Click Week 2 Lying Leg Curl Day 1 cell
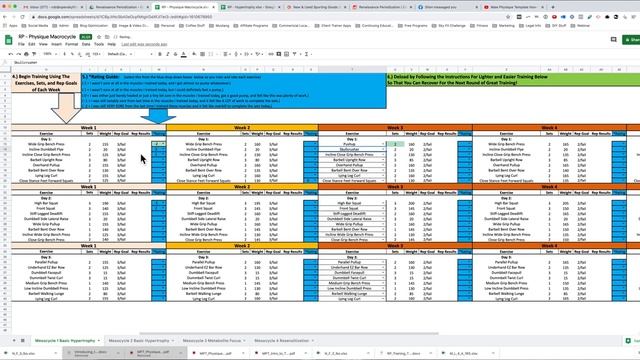Screen dimensions: 640x360 click(x=203, y=176)
